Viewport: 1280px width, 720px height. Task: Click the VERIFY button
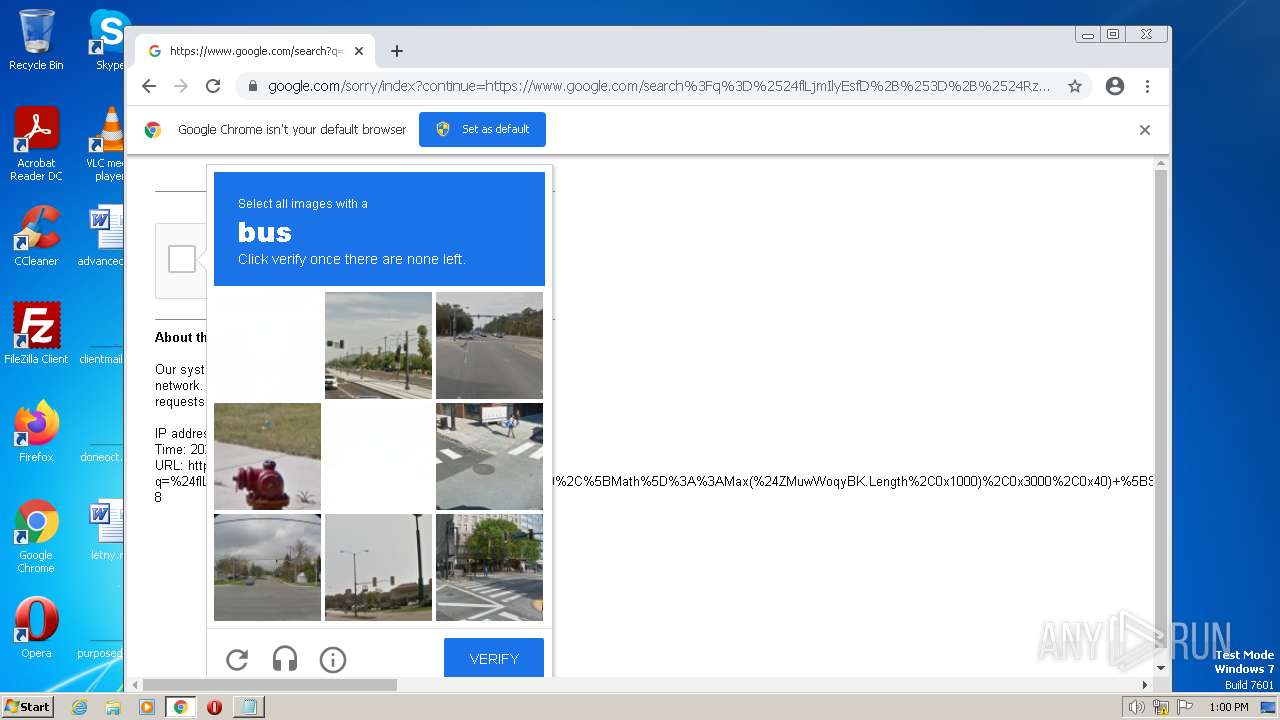494,659
